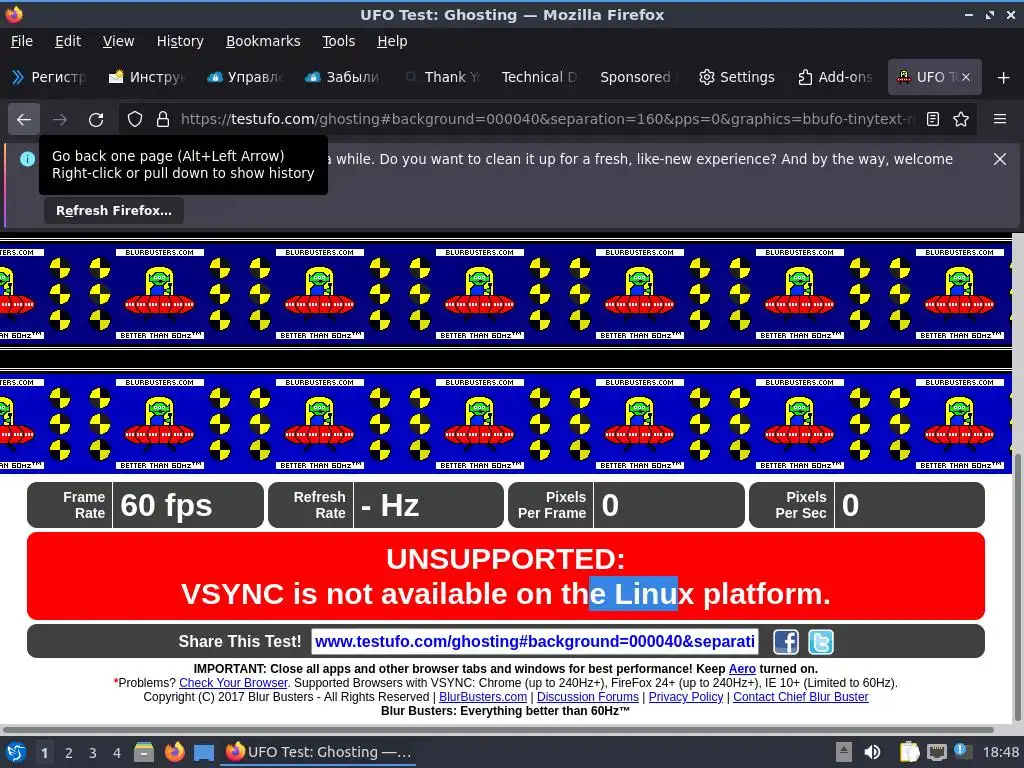Image resolution: width=1024 pixels, height=768 pixels.
Task: Switch to workspace 2 in taskbar
Action: 69,753
